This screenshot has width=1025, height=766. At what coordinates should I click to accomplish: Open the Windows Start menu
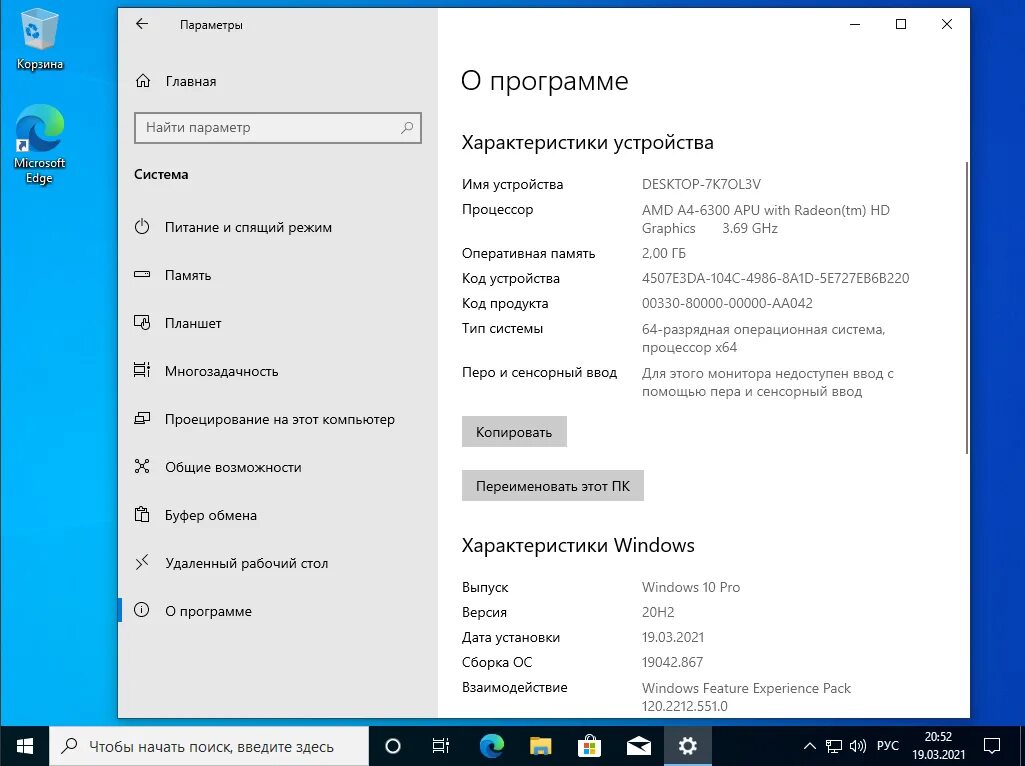25,746
